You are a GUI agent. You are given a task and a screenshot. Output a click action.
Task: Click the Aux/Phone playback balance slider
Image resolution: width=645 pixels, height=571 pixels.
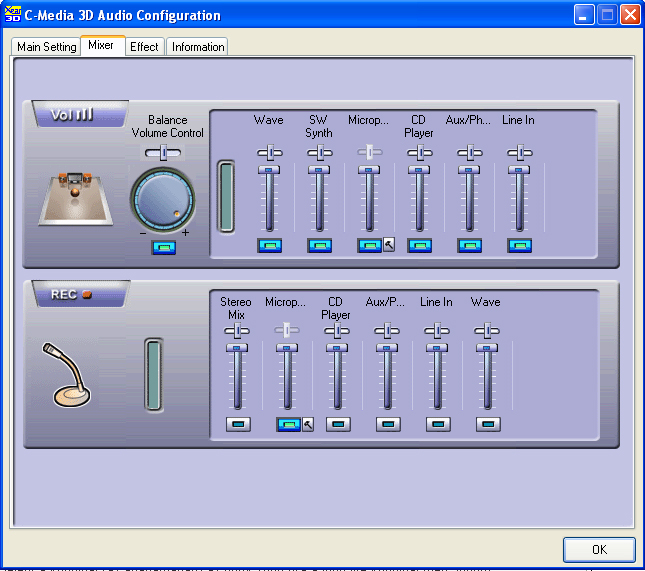pyautogui.click(x=470, y=153)
